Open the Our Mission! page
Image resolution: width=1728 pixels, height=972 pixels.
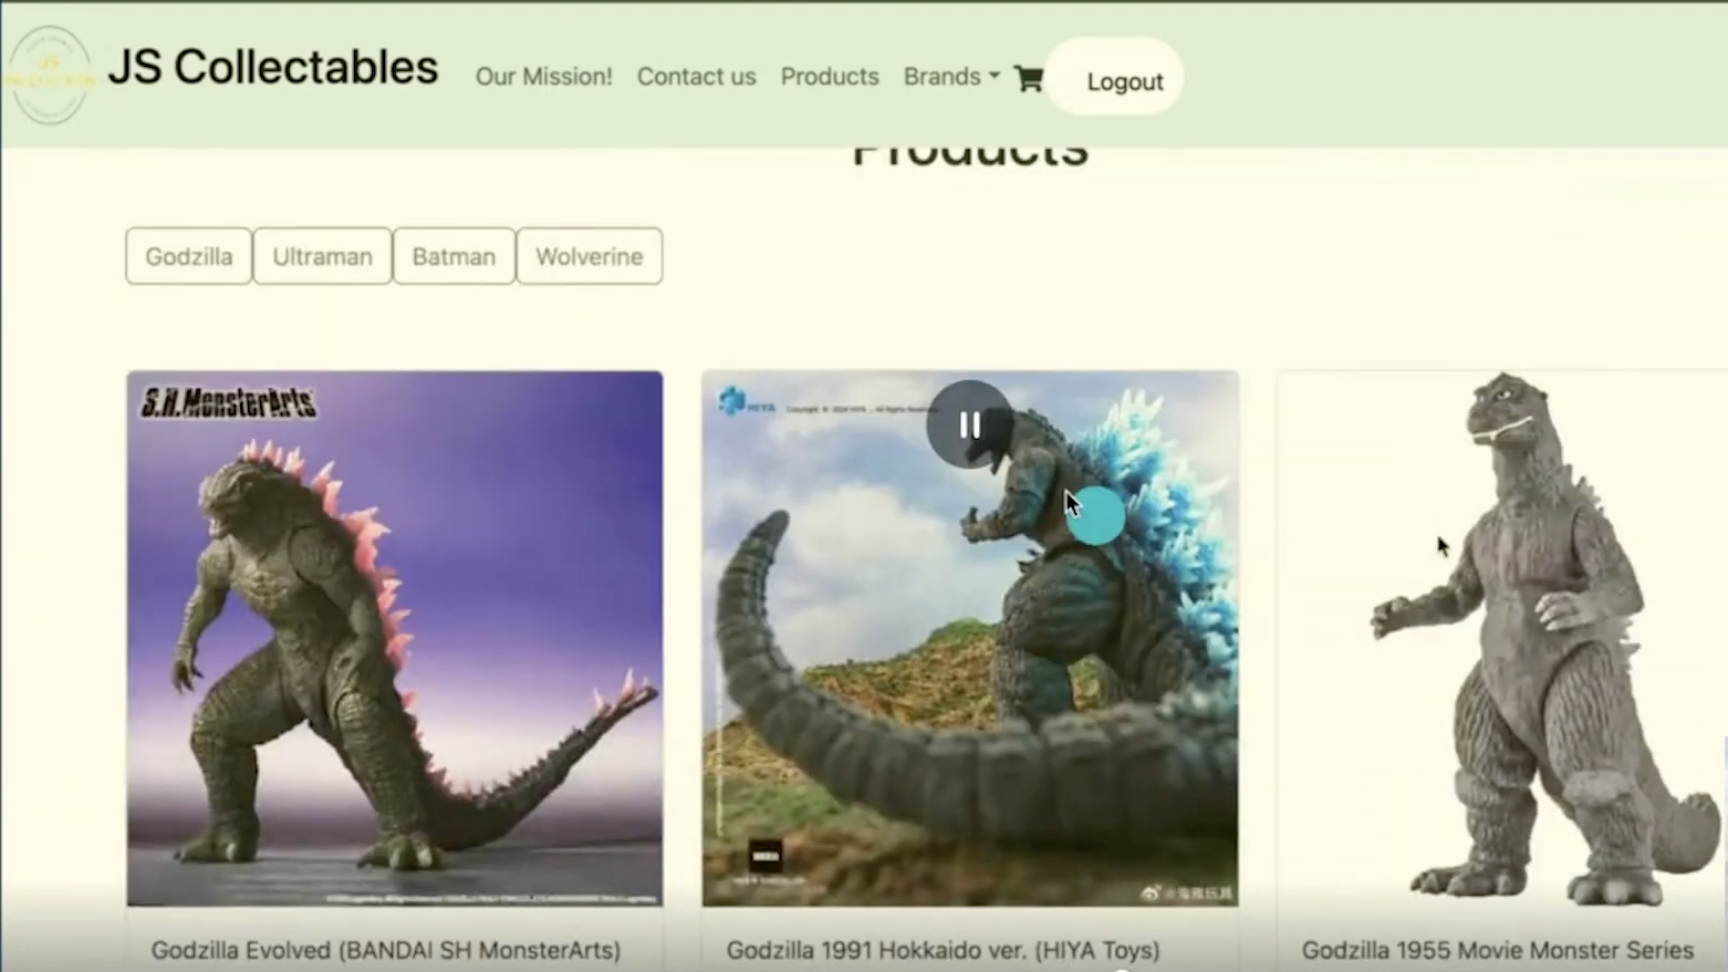pos(544,77)
